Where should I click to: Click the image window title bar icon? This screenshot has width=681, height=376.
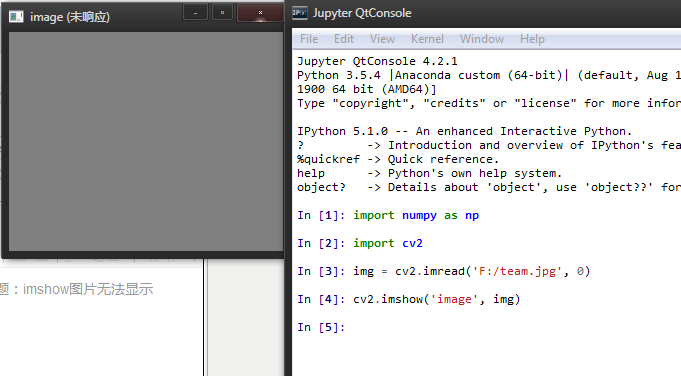pos(16,17)
